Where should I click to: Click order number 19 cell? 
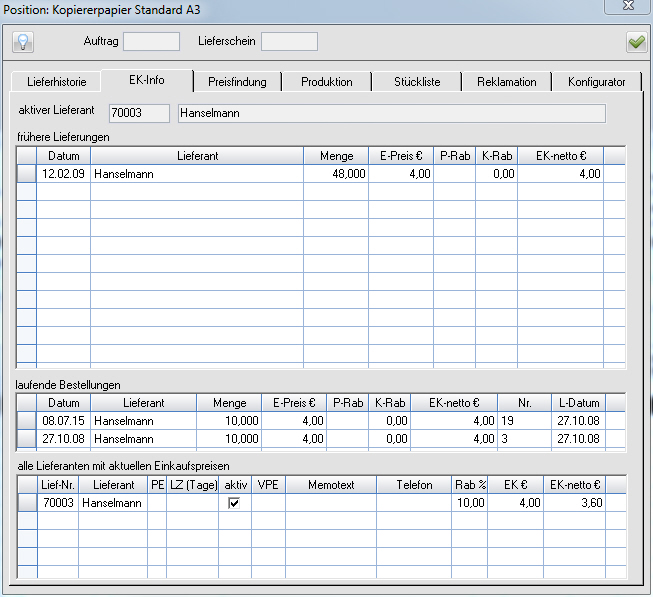click(524, 421)
